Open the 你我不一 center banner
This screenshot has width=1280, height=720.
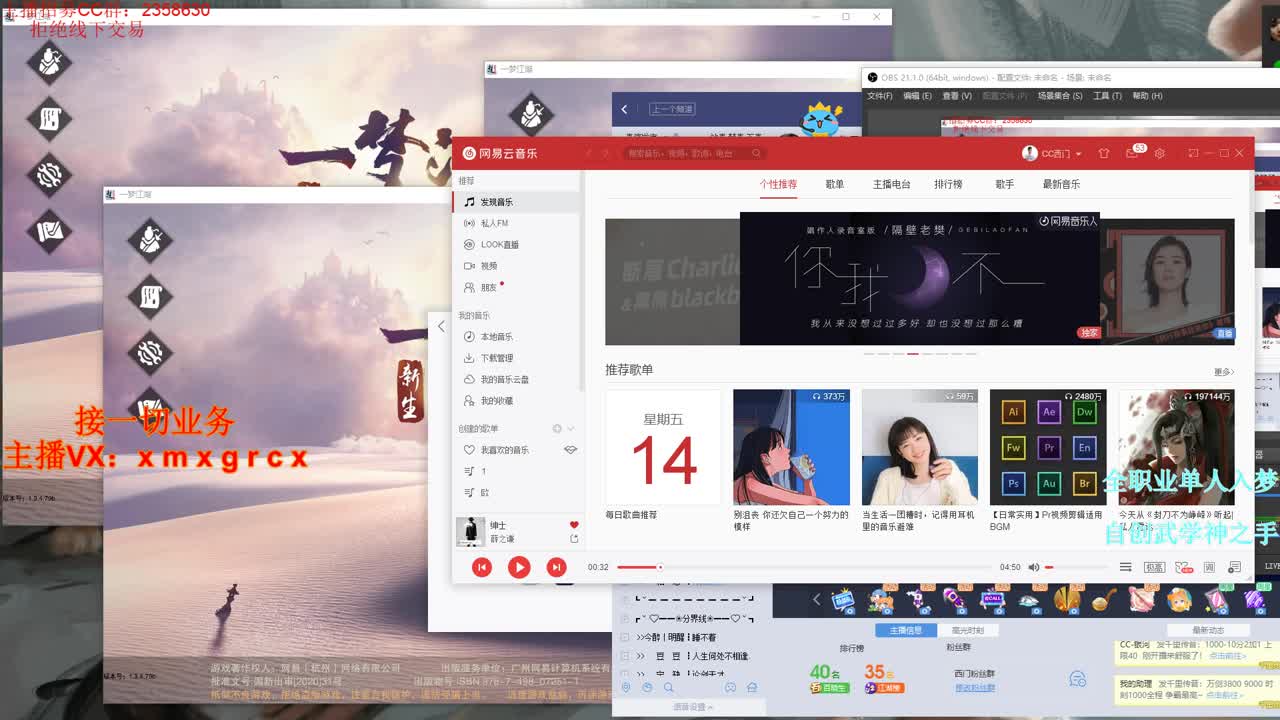coord(919,278)
